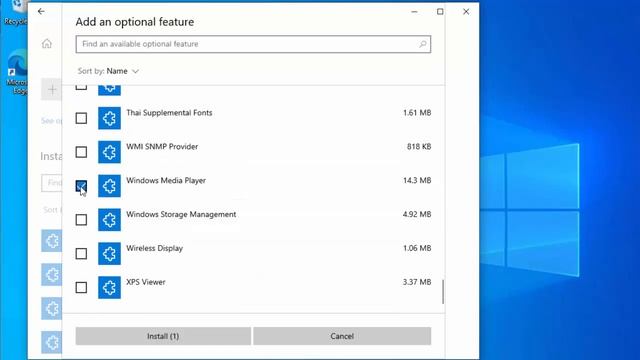Image resolution: width=640 pixels, height=360 pixels.
Task: Open Recycle Bin on desktop
Action: point(16,13)
